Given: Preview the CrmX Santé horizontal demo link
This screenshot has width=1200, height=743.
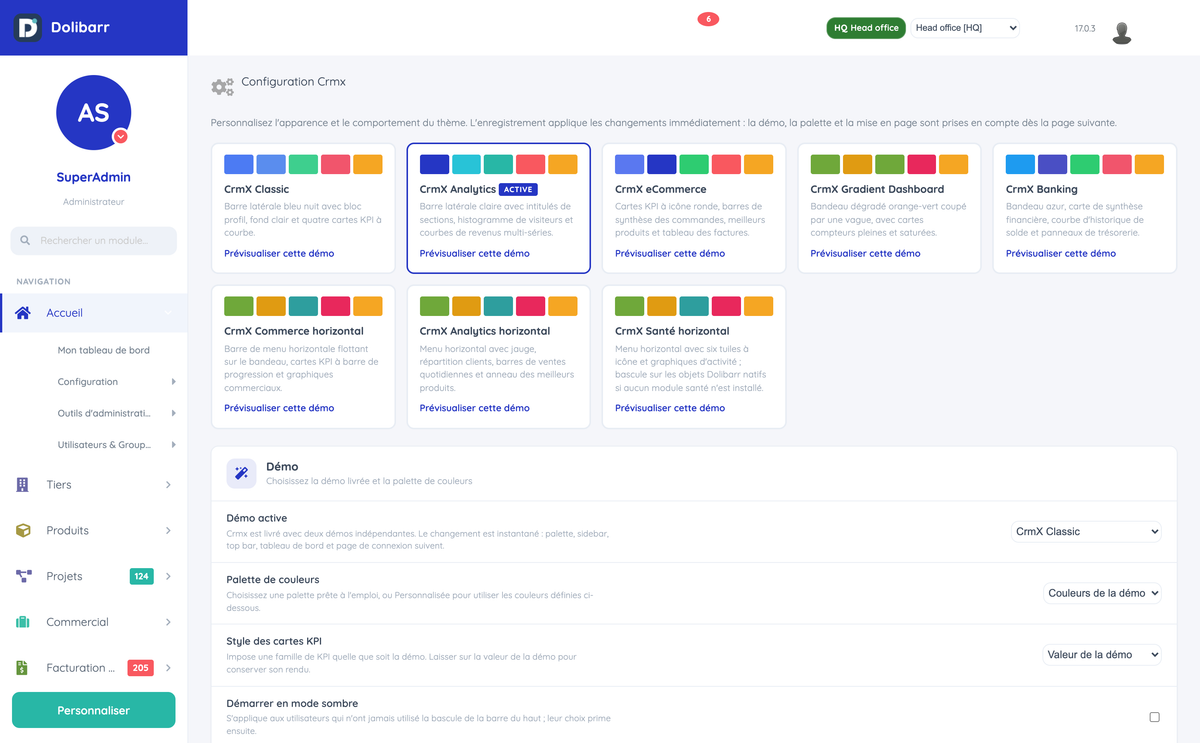Looking at the screenshot, I should pos(670,408).
